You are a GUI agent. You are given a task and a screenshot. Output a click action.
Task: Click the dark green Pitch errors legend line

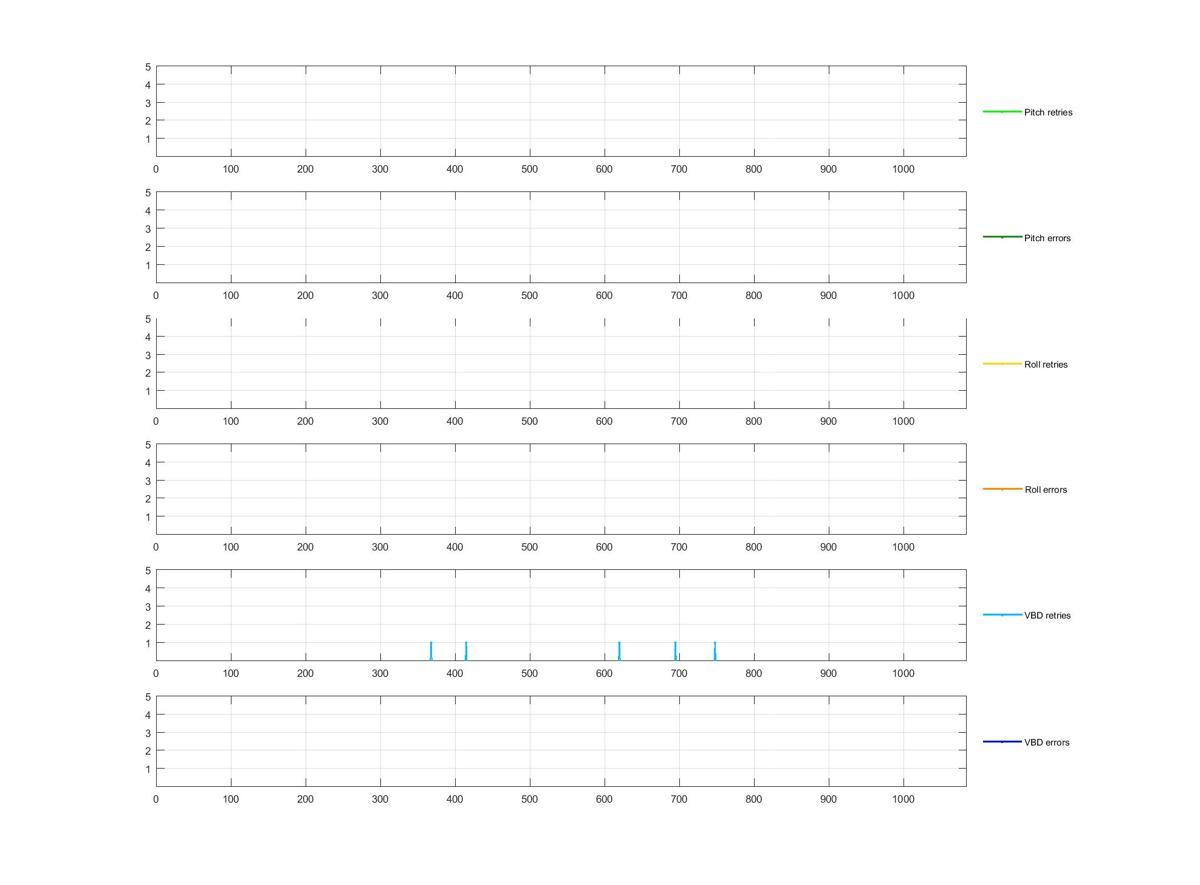point(1002,237)
